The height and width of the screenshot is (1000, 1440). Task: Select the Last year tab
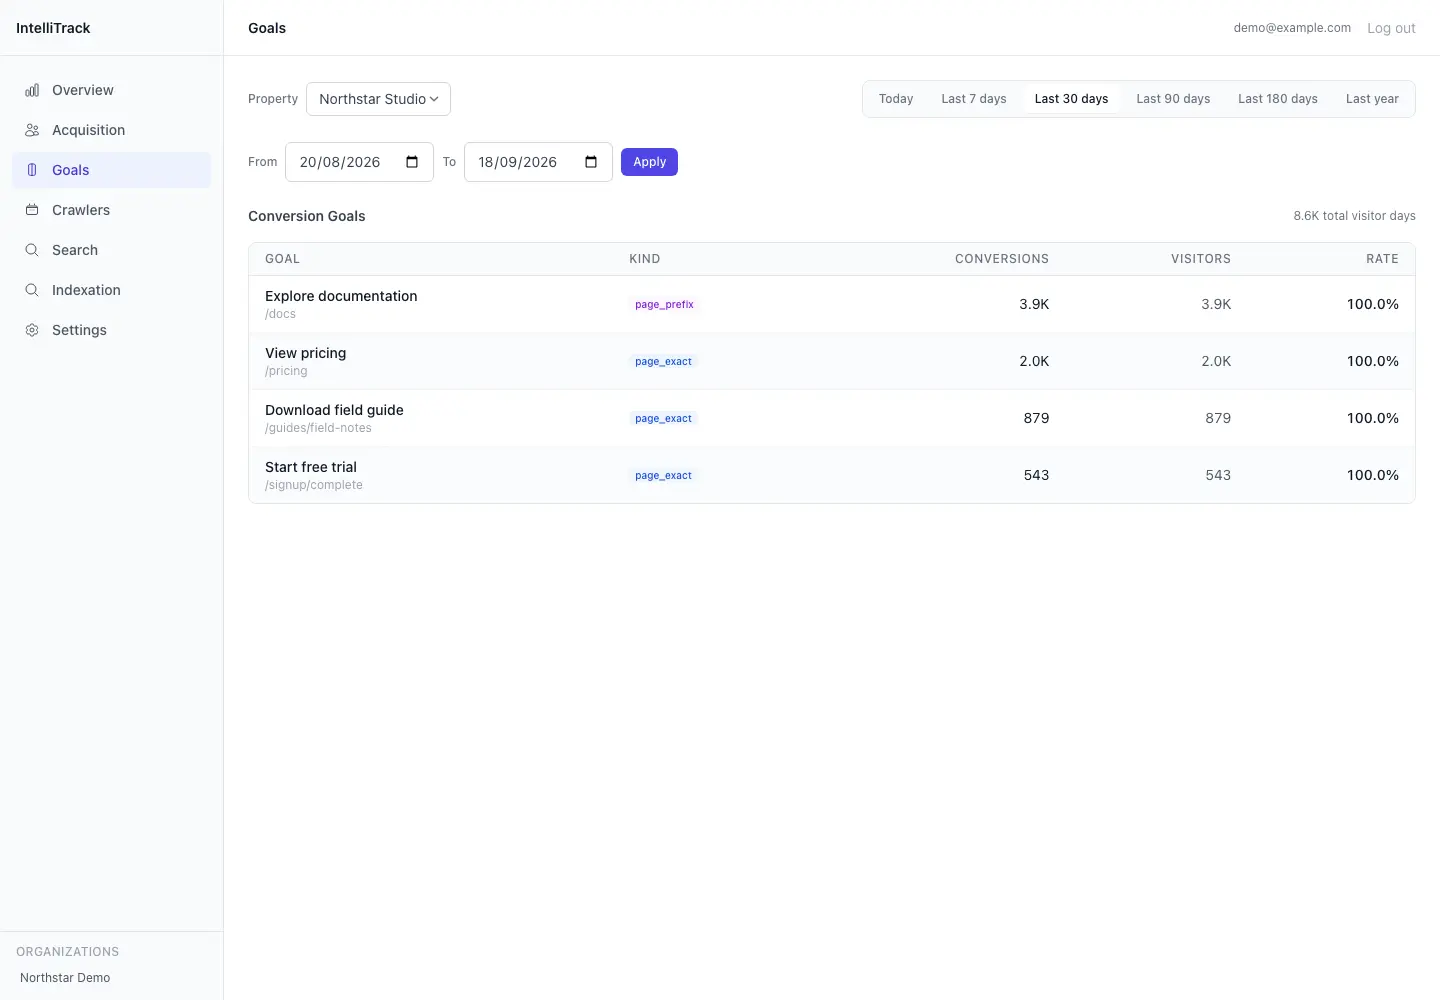[1372, 99]
